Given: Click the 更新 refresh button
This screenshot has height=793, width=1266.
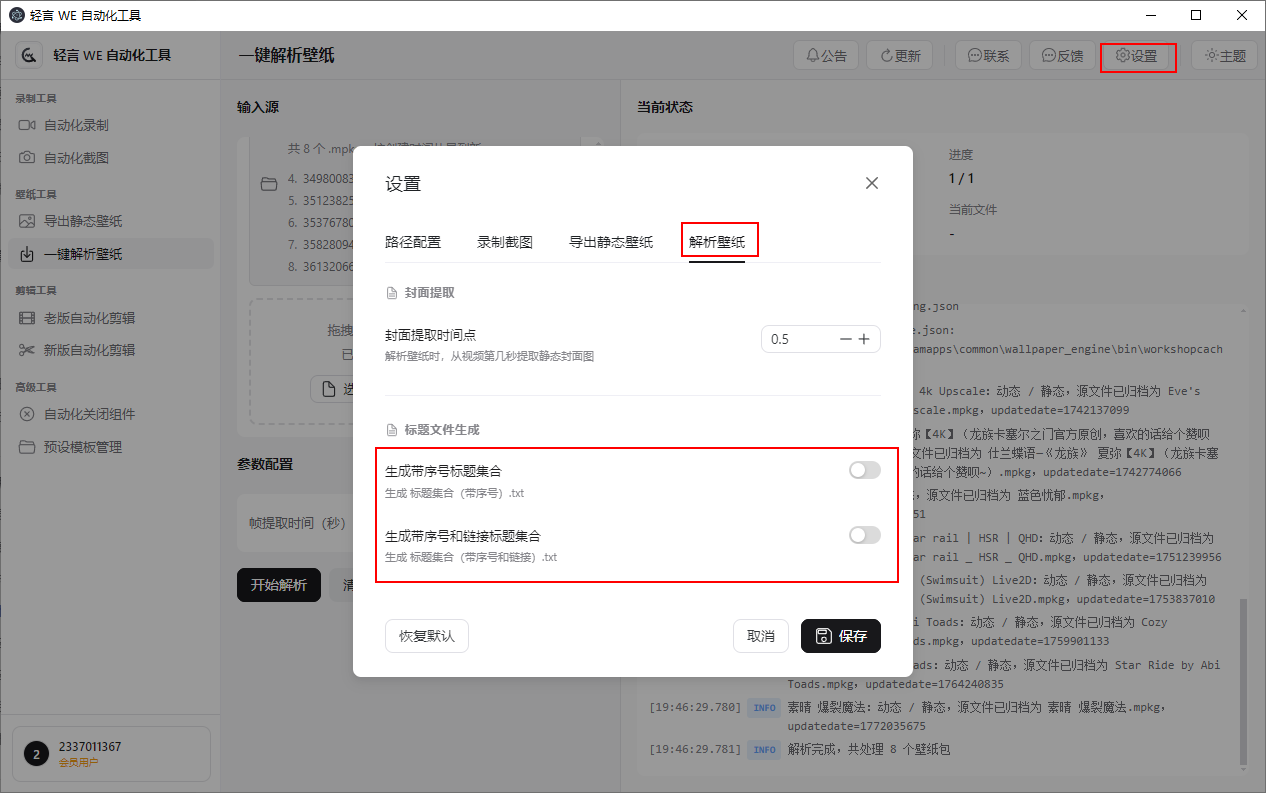Looking at the screenshot, I should tap(899, 55).
